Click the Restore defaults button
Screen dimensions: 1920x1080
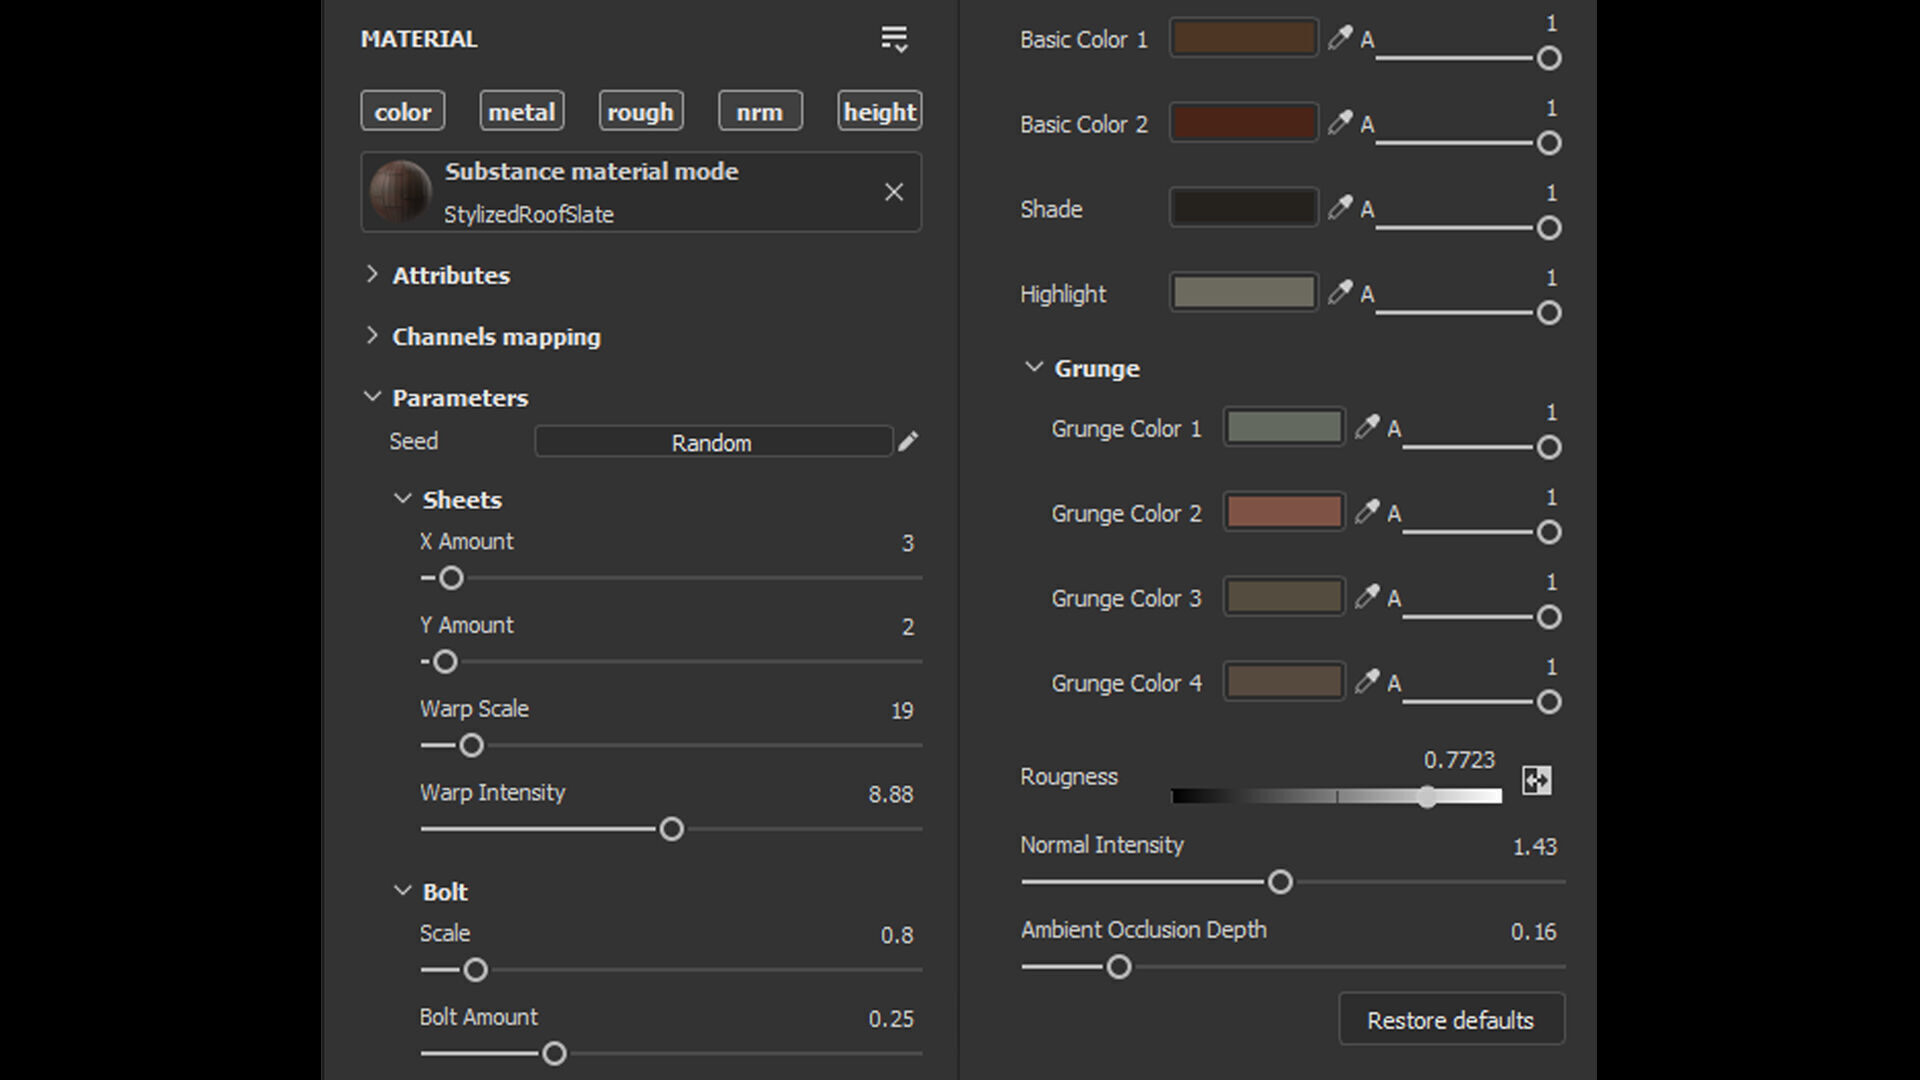coord(1450,1020)
